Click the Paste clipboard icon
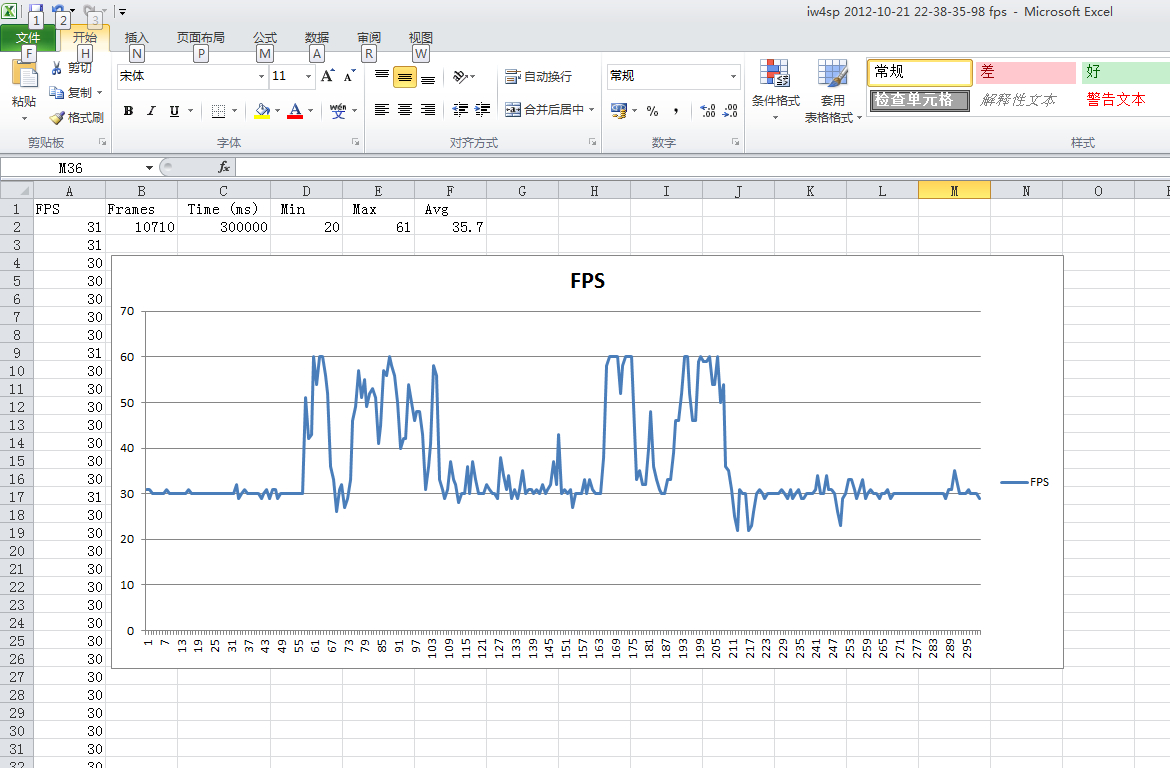 [24, 75]
